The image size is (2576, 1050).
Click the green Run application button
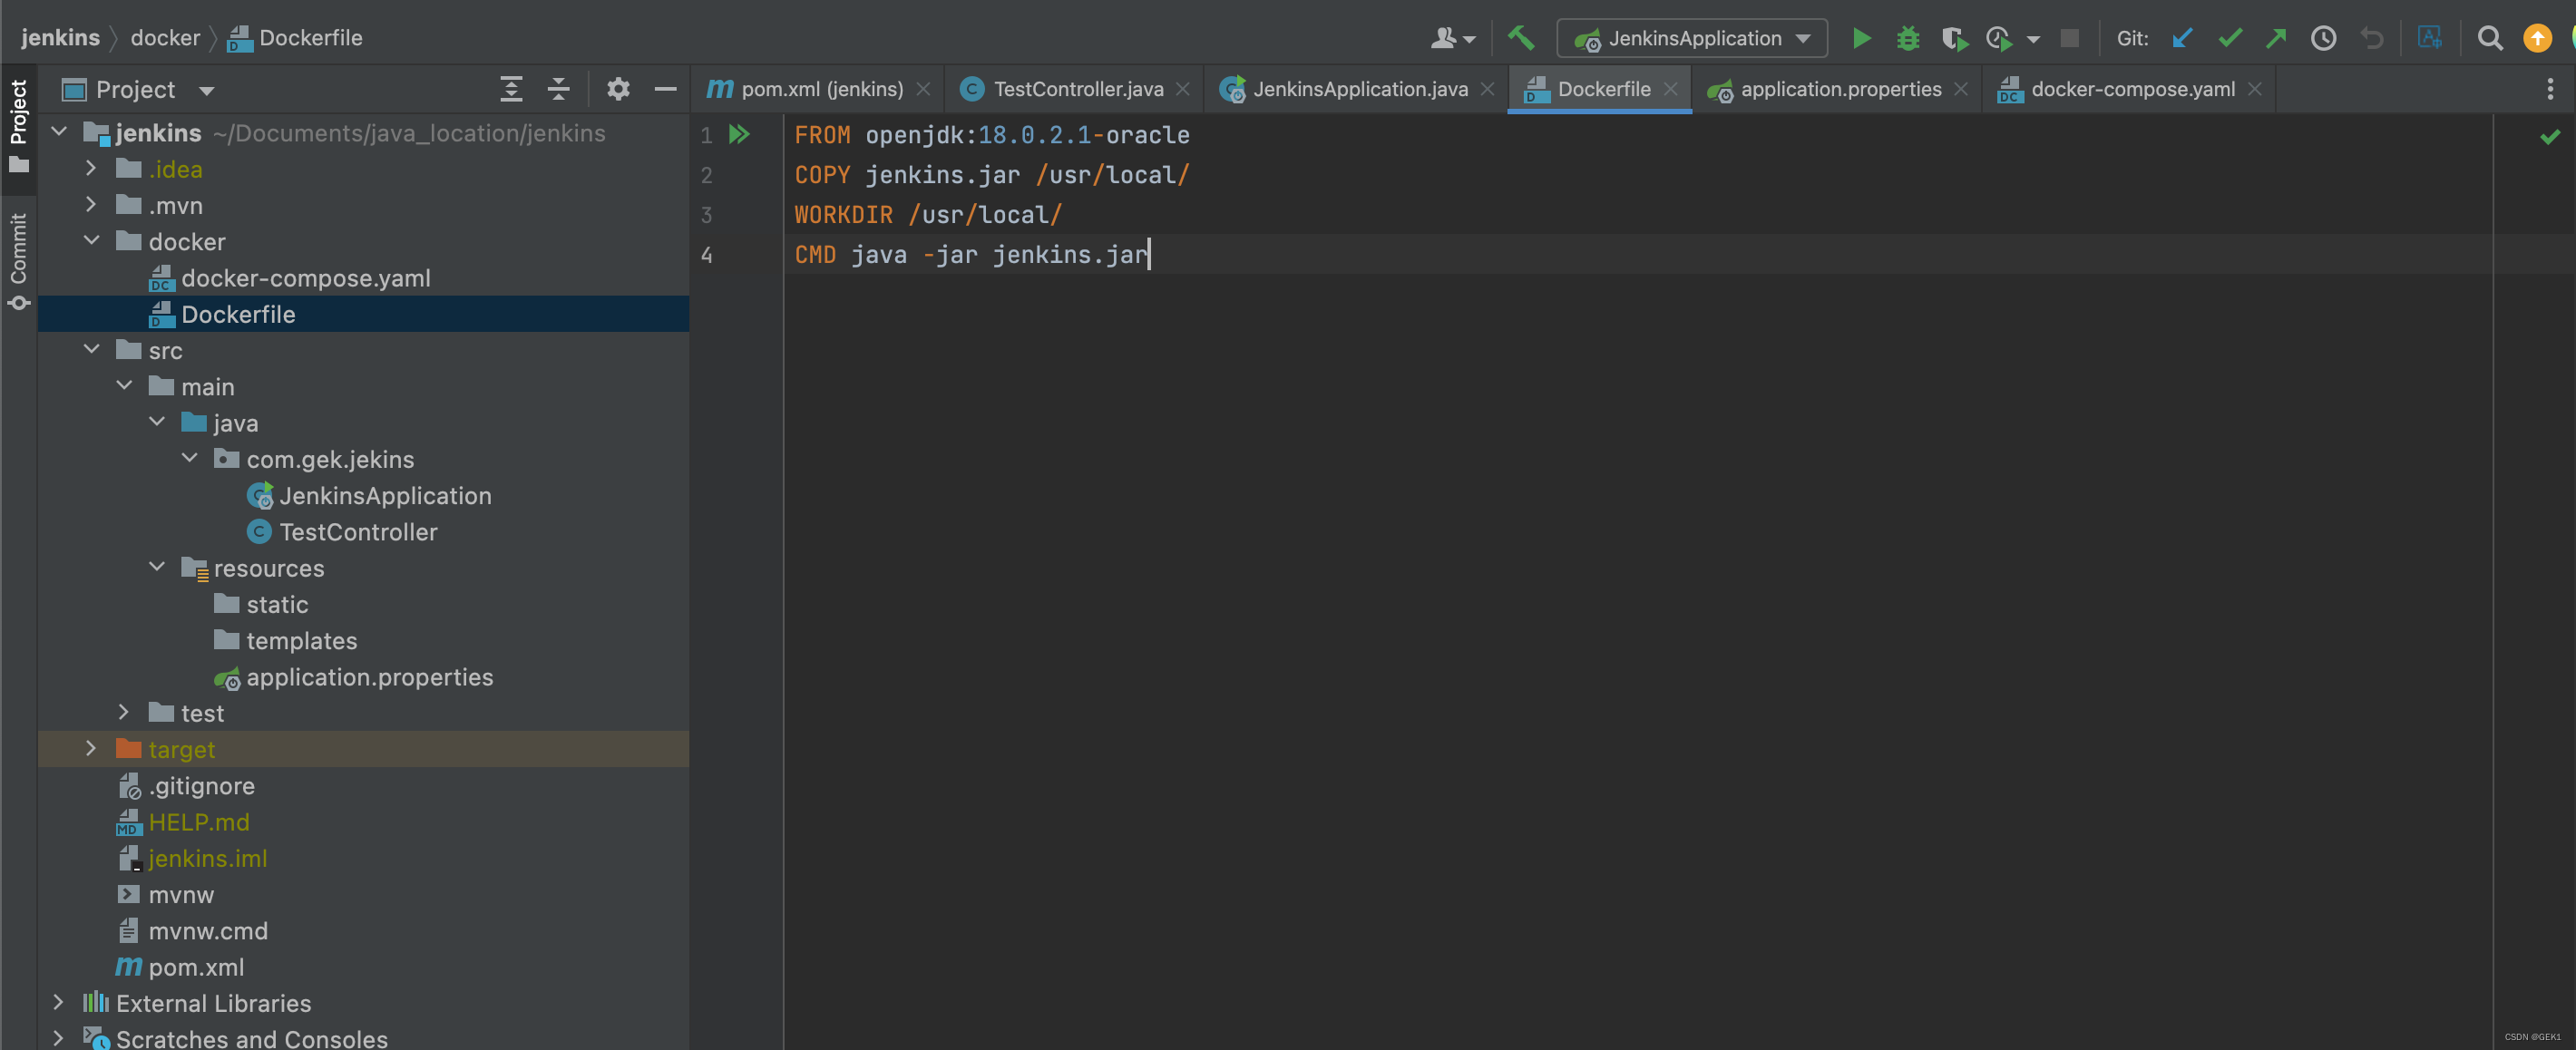tap(1861, 38)
